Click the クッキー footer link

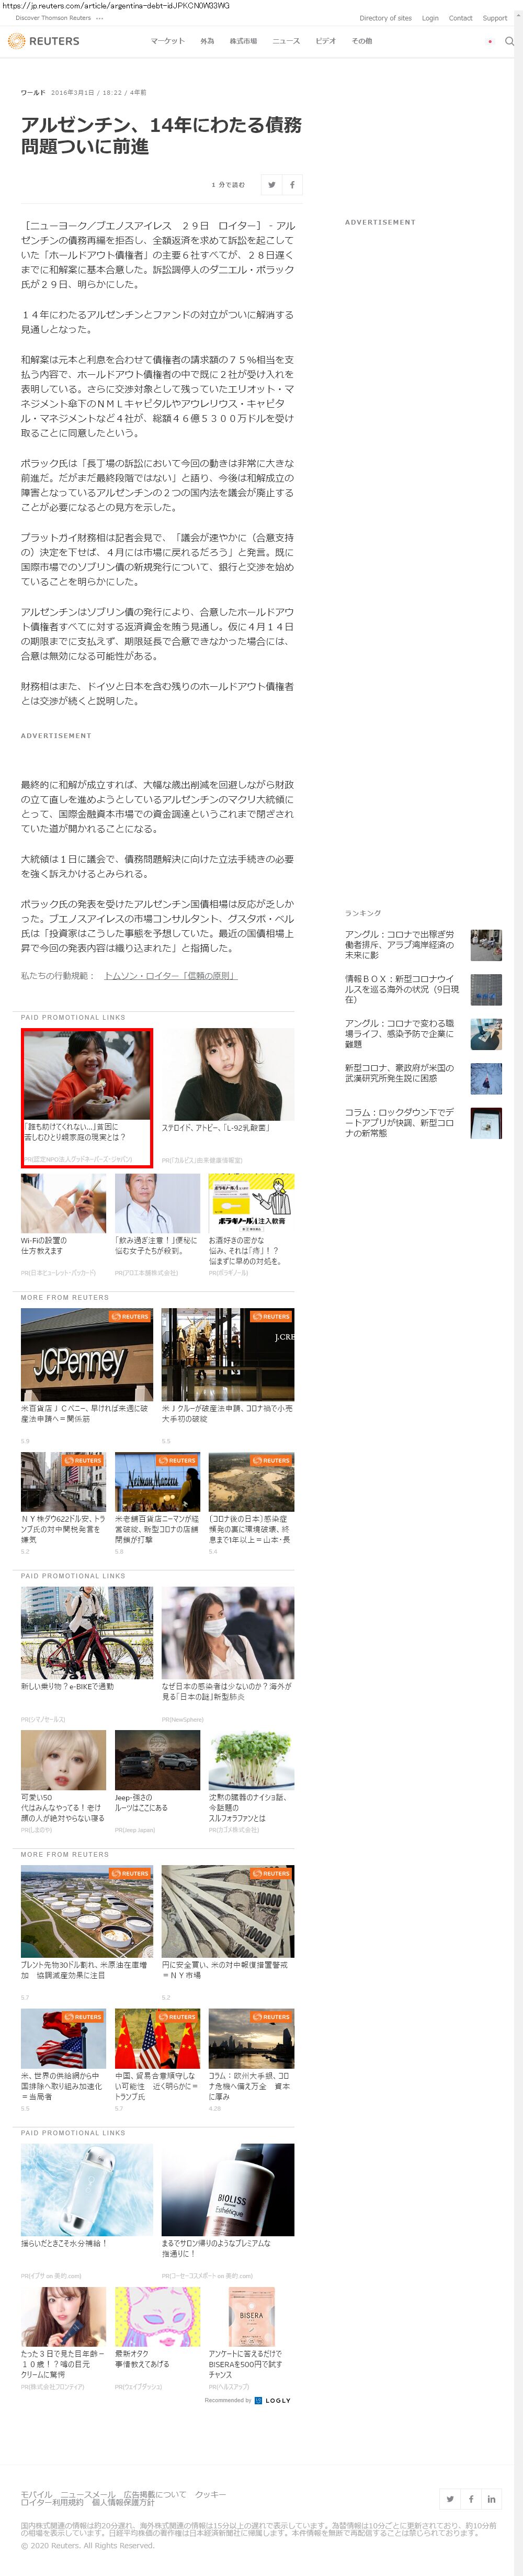[210, 2493]
